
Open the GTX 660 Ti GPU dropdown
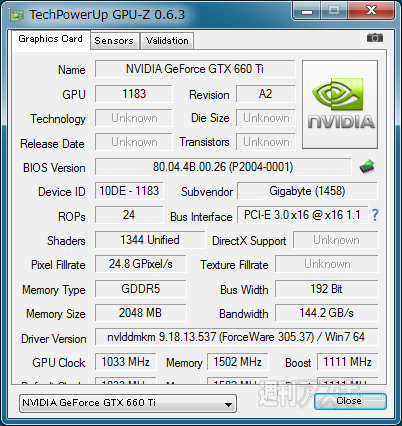[x=128, y=403]
